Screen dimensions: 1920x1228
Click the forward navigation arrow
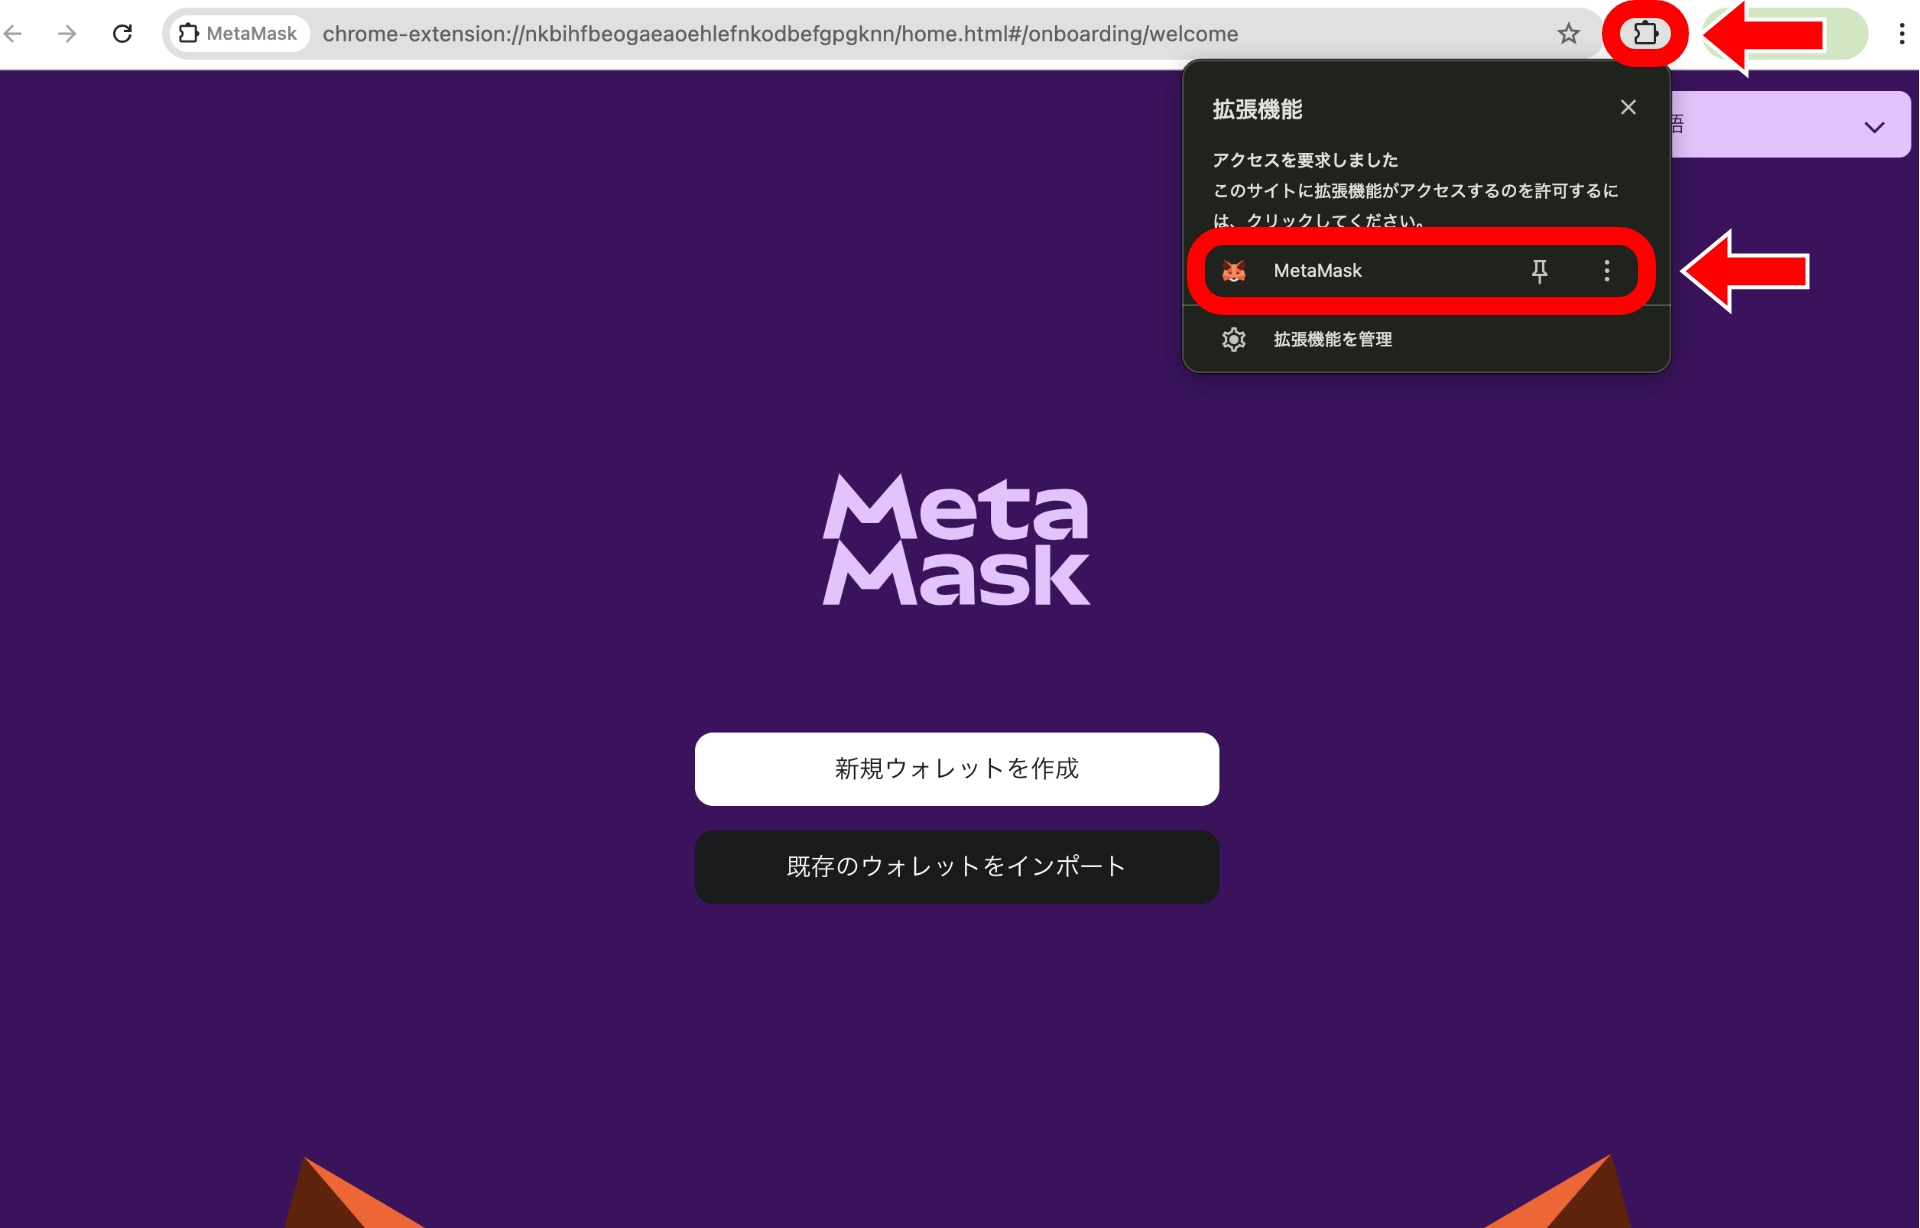pyautogui.click(x=67, y=33)
